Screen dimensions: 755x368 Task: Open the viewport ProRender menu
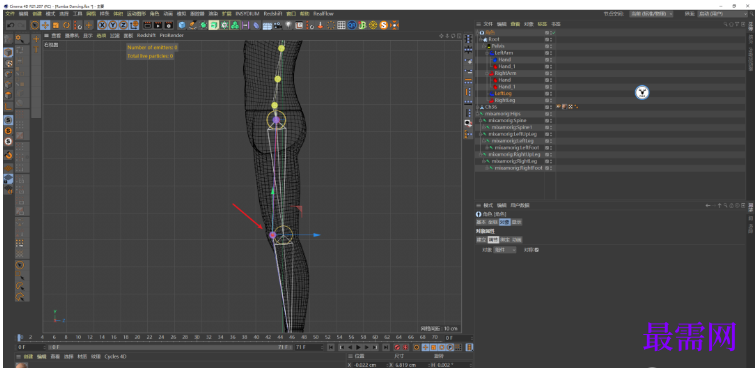172,36
